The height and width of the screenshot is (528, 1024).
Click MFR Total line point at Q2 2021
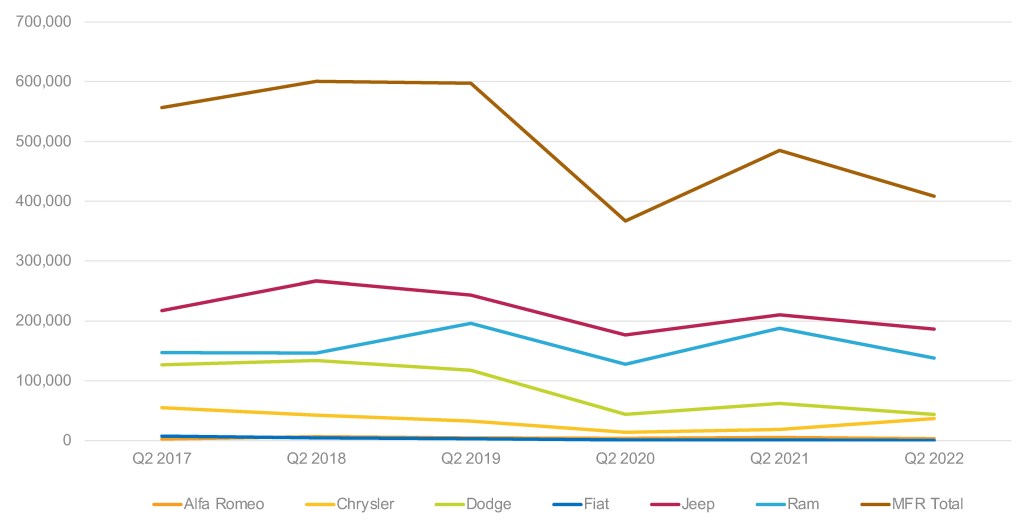pos(780,150)
